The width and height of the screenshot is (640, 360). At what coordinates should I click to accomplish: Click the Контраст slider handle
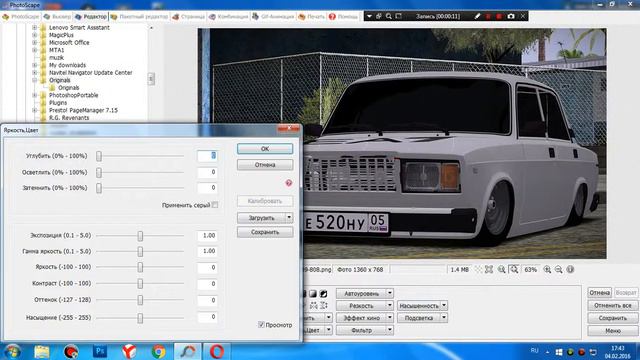coord(140,283)
